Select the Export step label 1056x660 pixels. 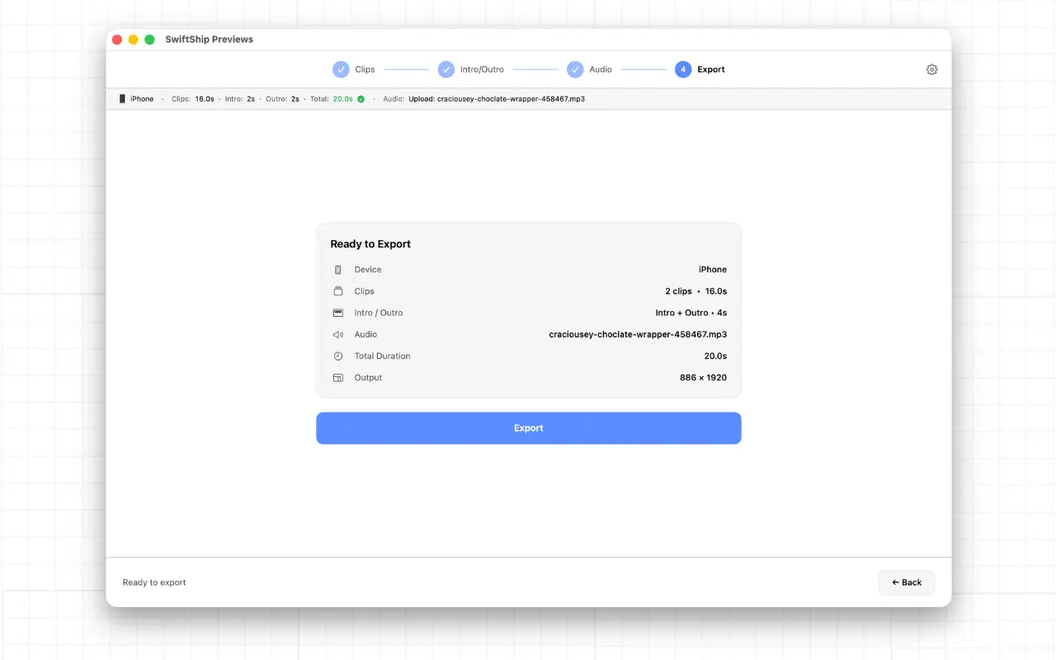coord(711,69)
